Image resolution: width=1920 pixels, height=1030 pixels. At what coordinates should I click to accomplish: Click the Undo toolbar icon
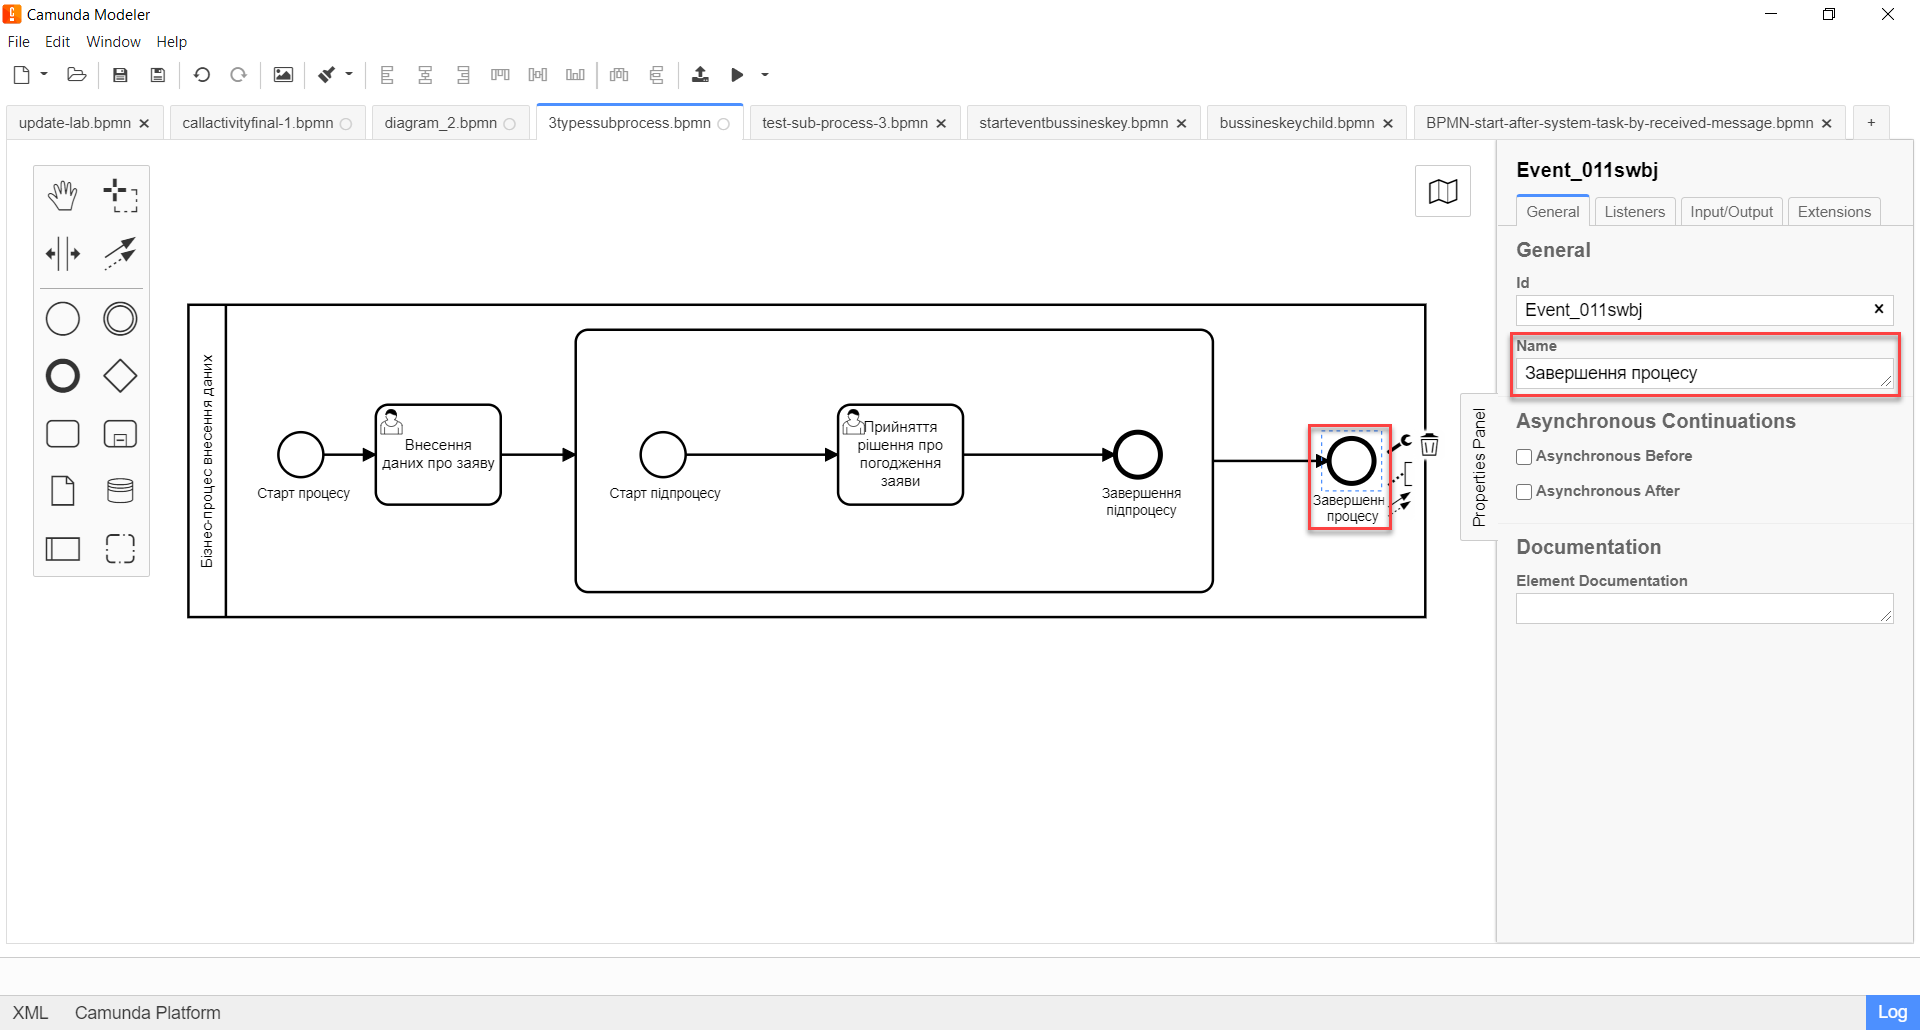(202, 75)
